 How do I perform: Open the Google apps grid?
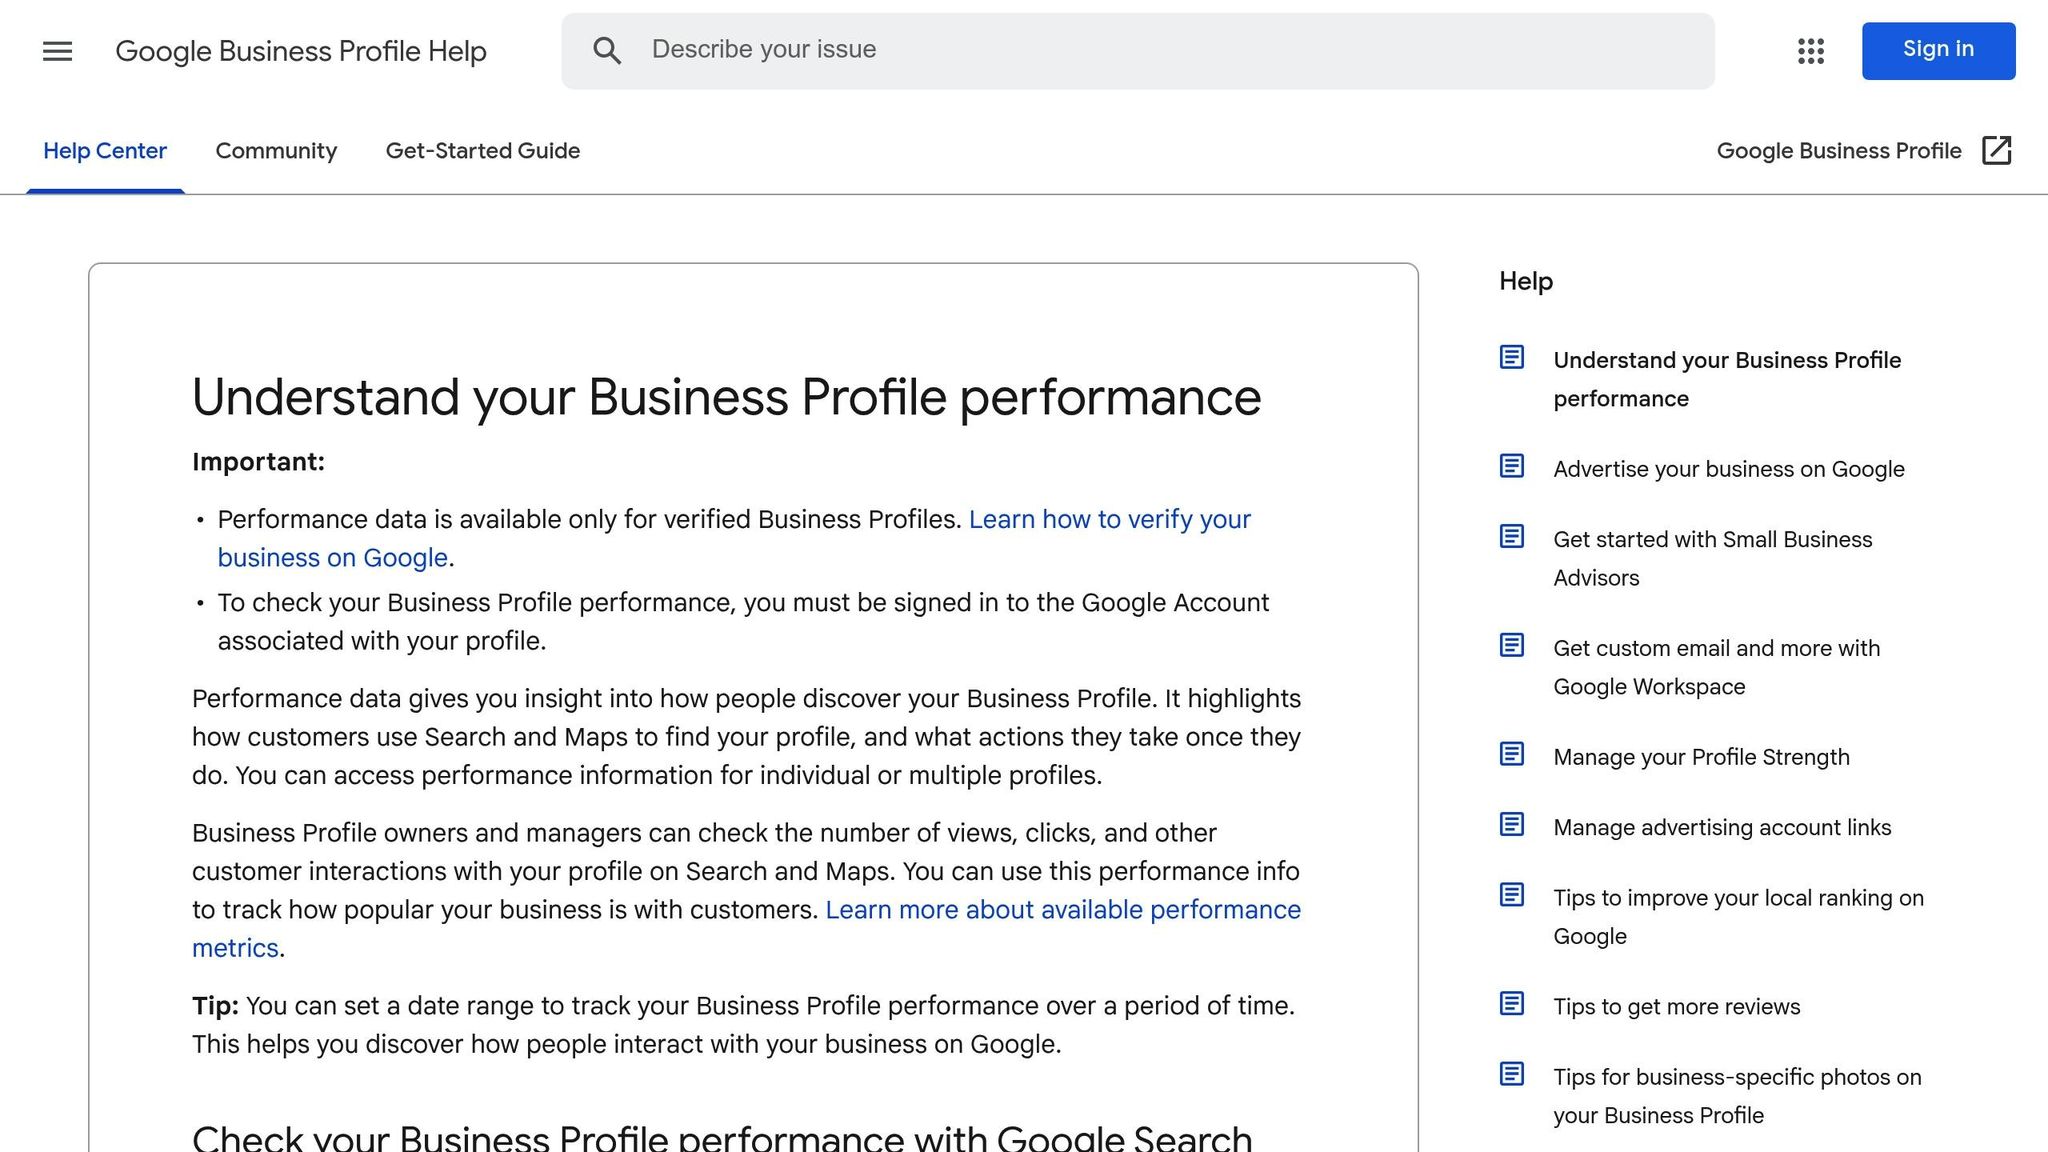pos(1809,51)
